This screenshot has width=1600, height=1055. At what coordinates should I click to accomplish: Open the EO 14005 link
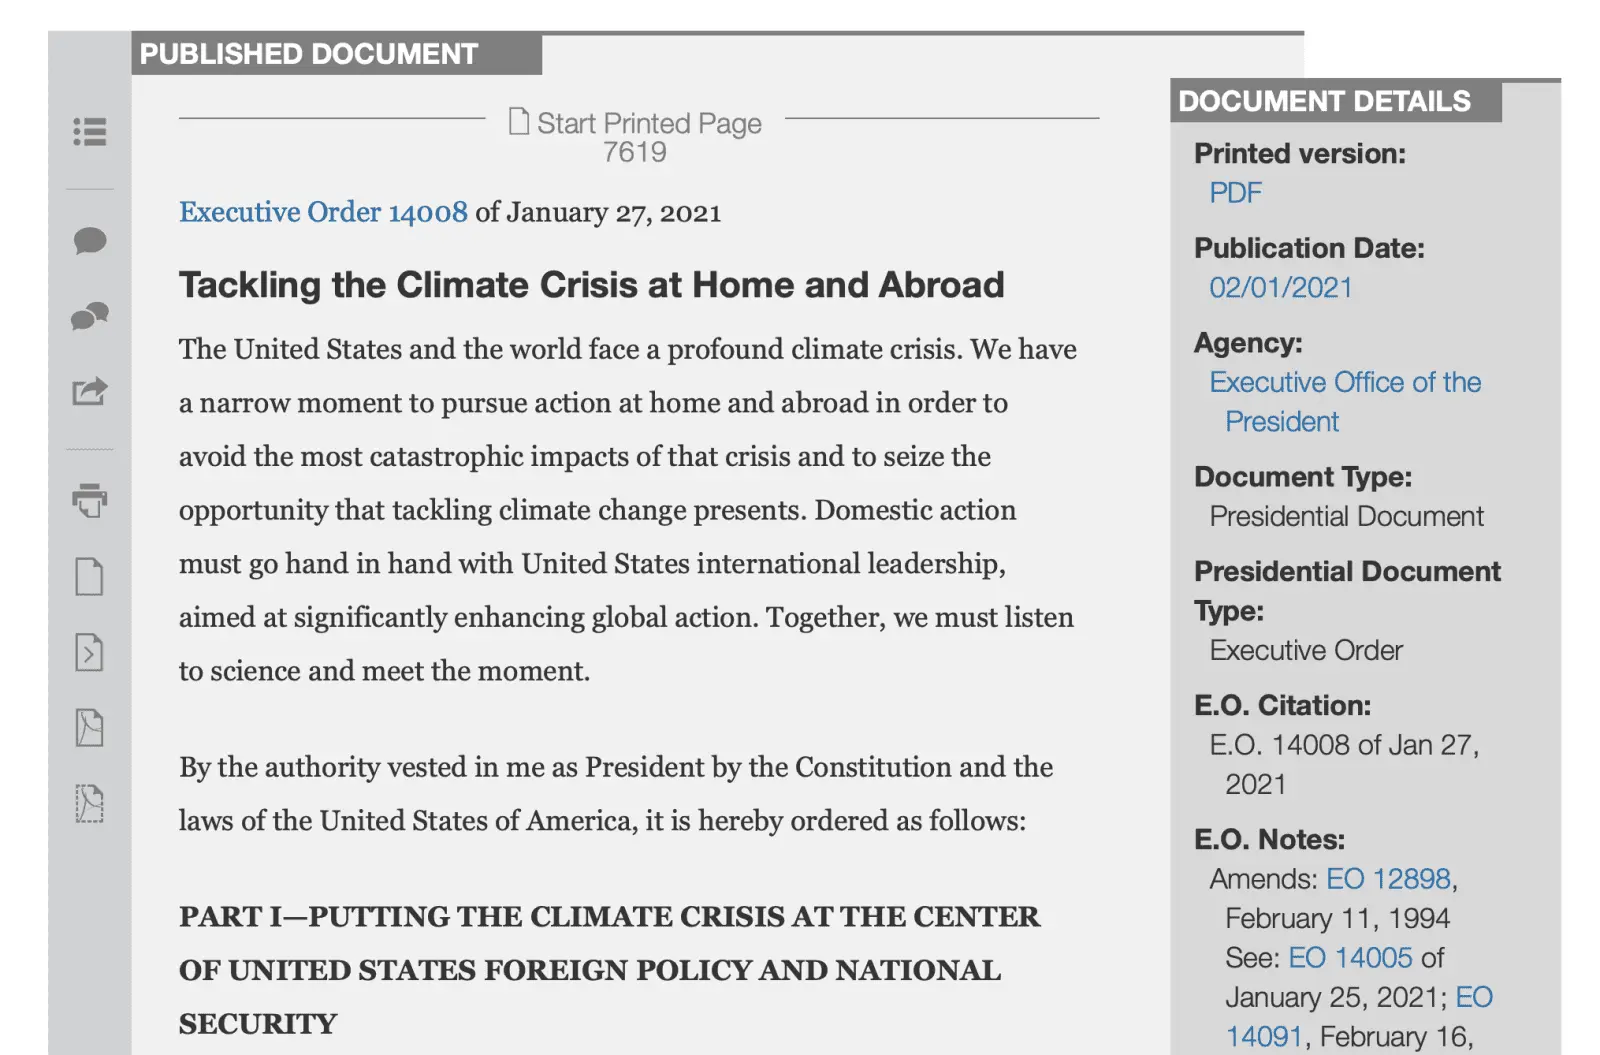tap(1350, 958)
